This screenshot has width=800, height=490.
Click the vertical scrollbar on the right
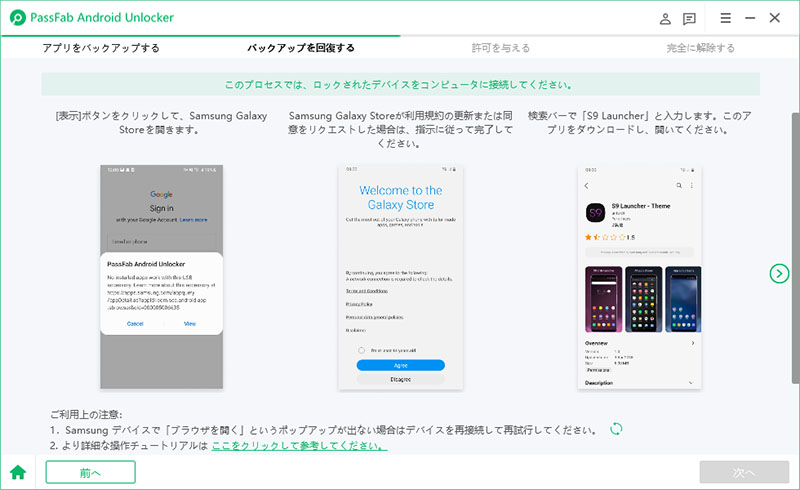[x=795, y=248]
